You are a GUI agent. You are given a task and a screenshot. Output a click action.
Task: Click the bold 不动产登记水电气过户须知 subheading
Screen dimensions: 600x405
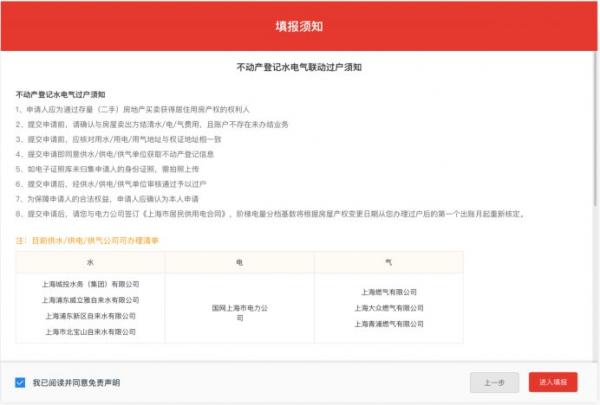coord(60,95)
